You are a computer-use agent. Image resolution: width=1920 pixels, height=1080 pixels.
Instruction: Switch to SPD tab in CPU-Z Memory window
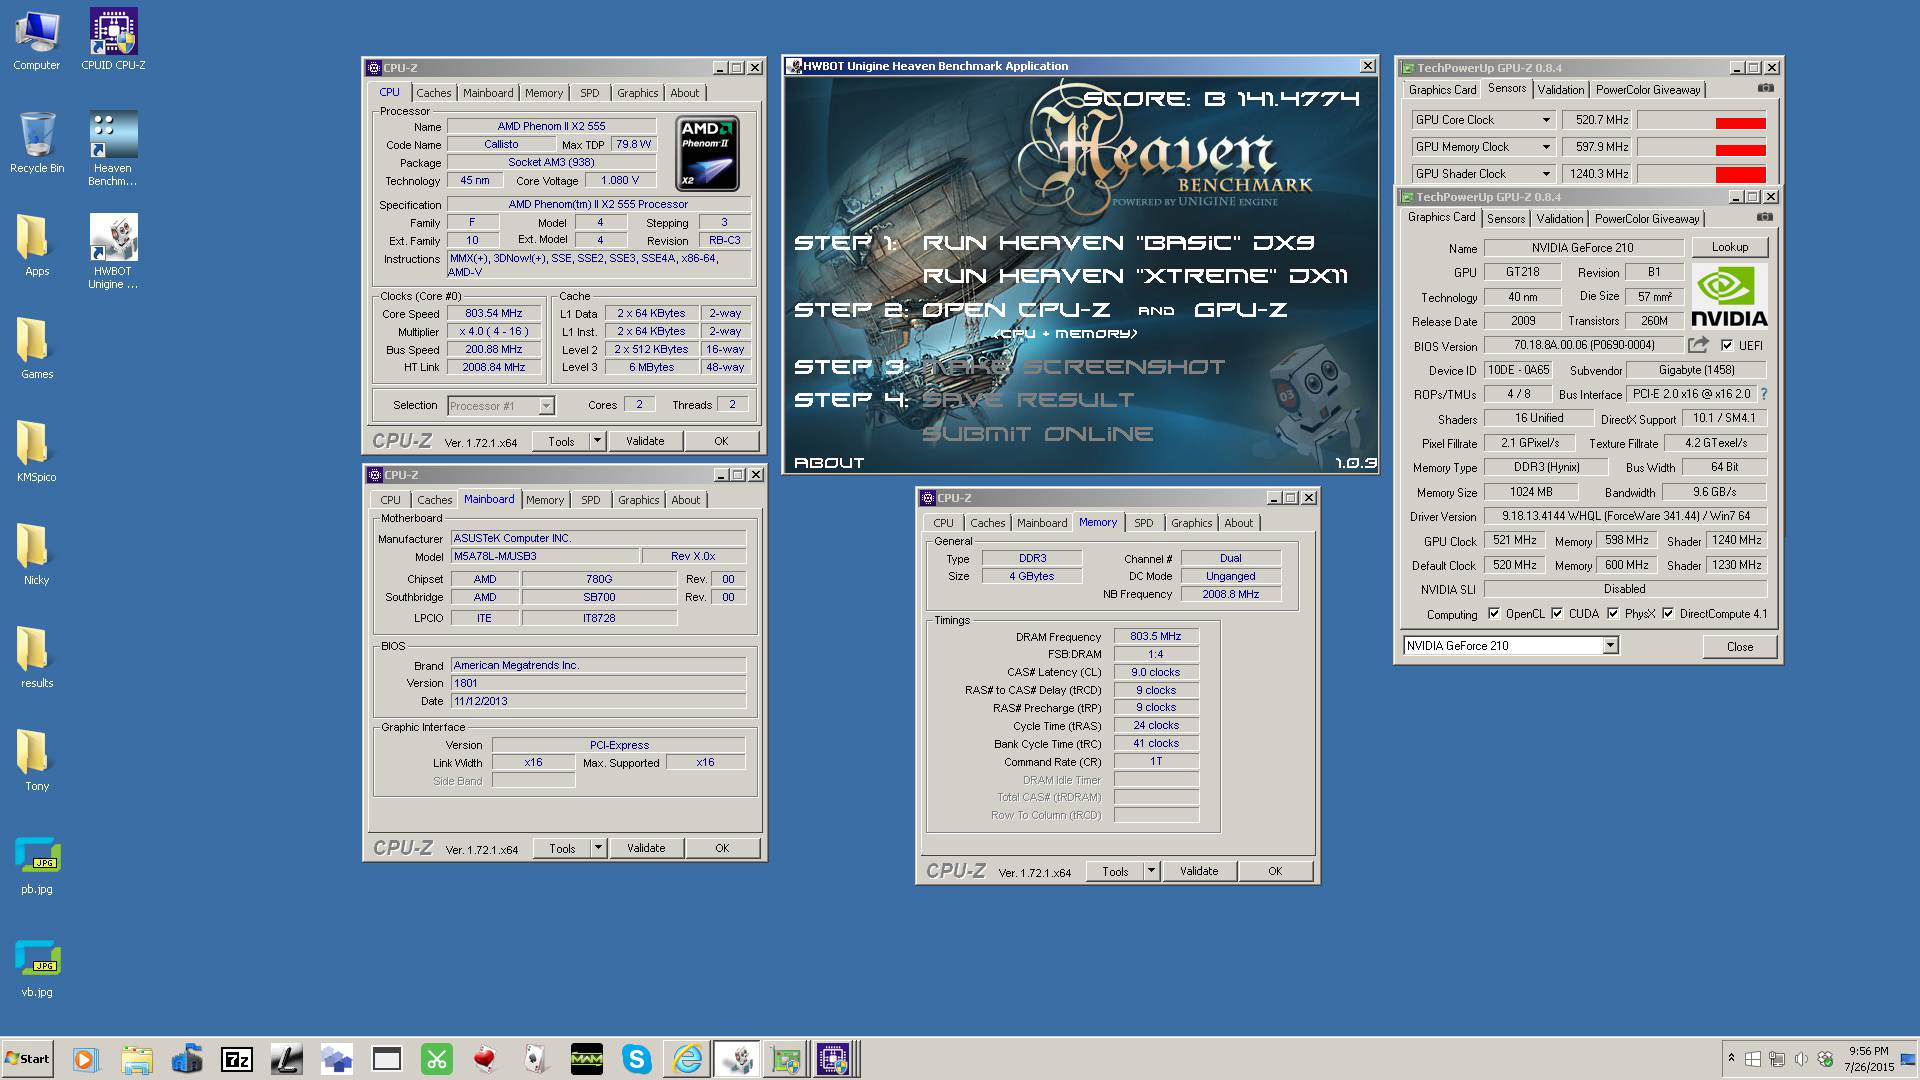point(1144,523)
